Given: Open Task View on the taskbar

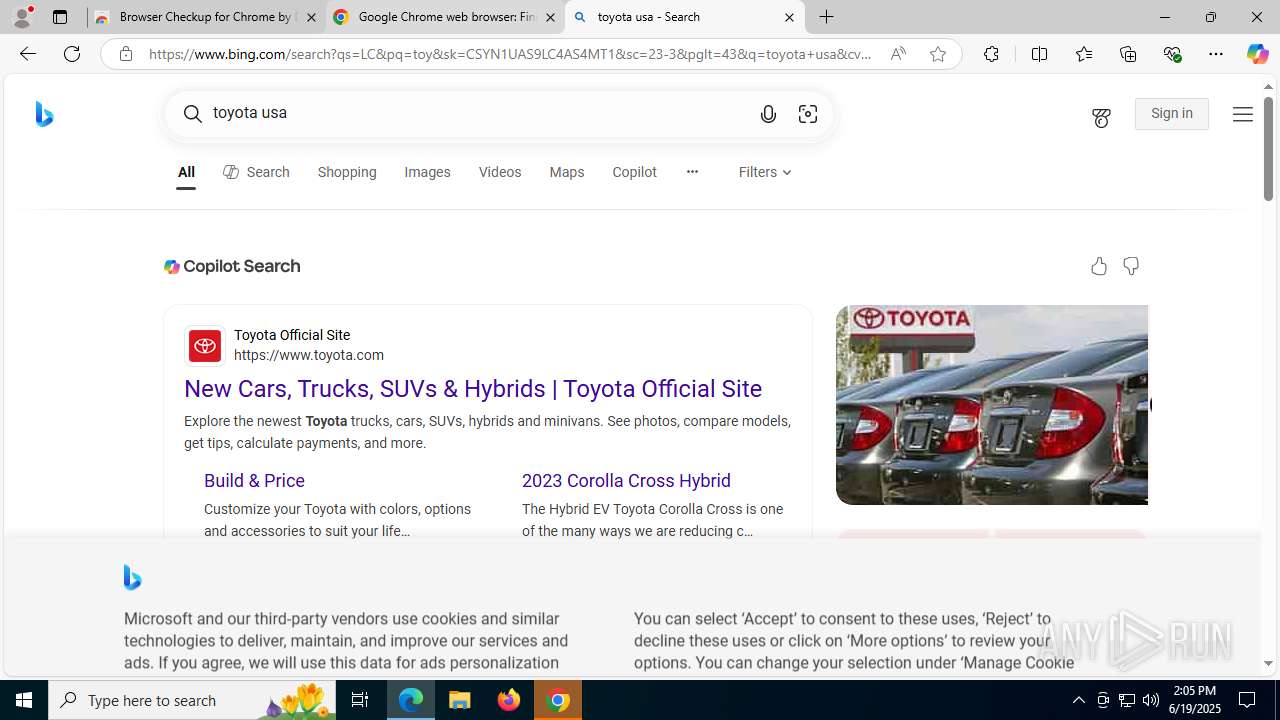Looking at the screenshot, I should pyautogui.click(x=360, y=700).
